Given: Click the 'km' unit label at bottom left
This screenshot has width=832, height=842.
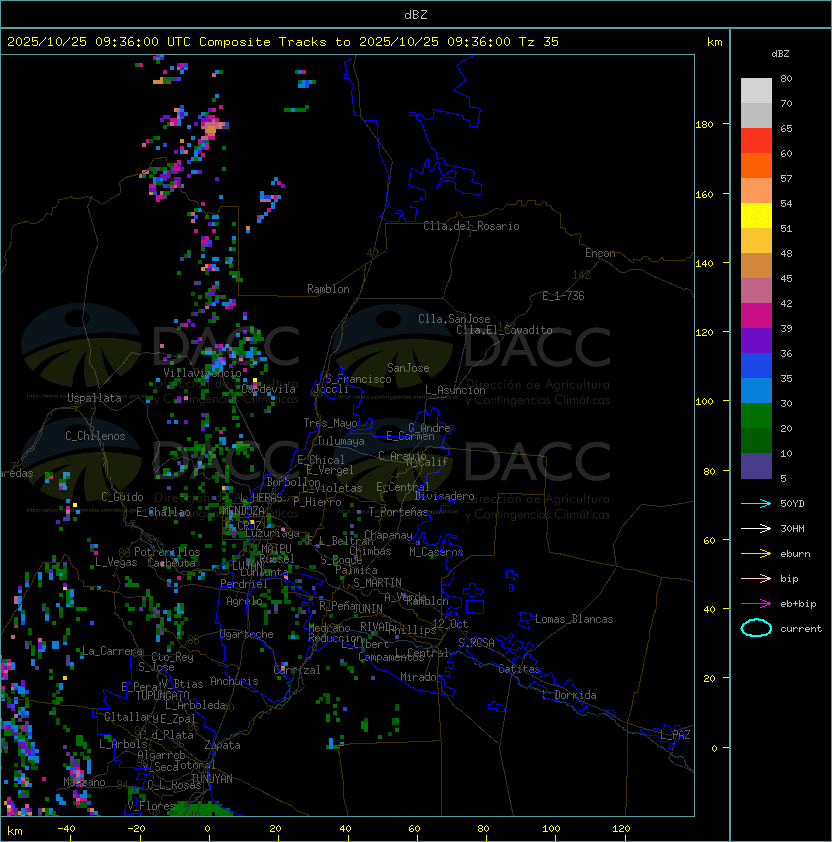Looking at the screenshot, I should pyautogui.click(x=15, y=831).
